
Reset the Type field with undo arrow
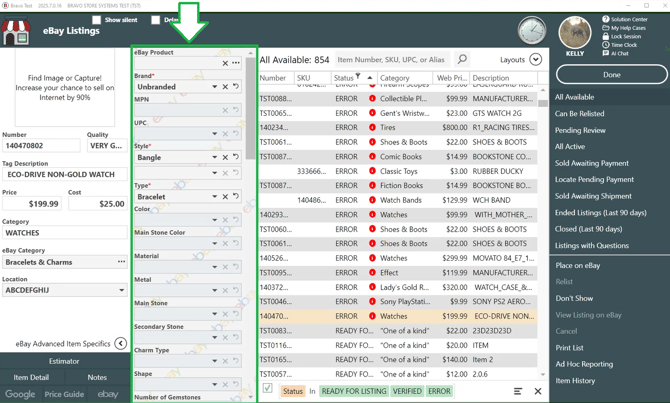[x=235, y=196]
